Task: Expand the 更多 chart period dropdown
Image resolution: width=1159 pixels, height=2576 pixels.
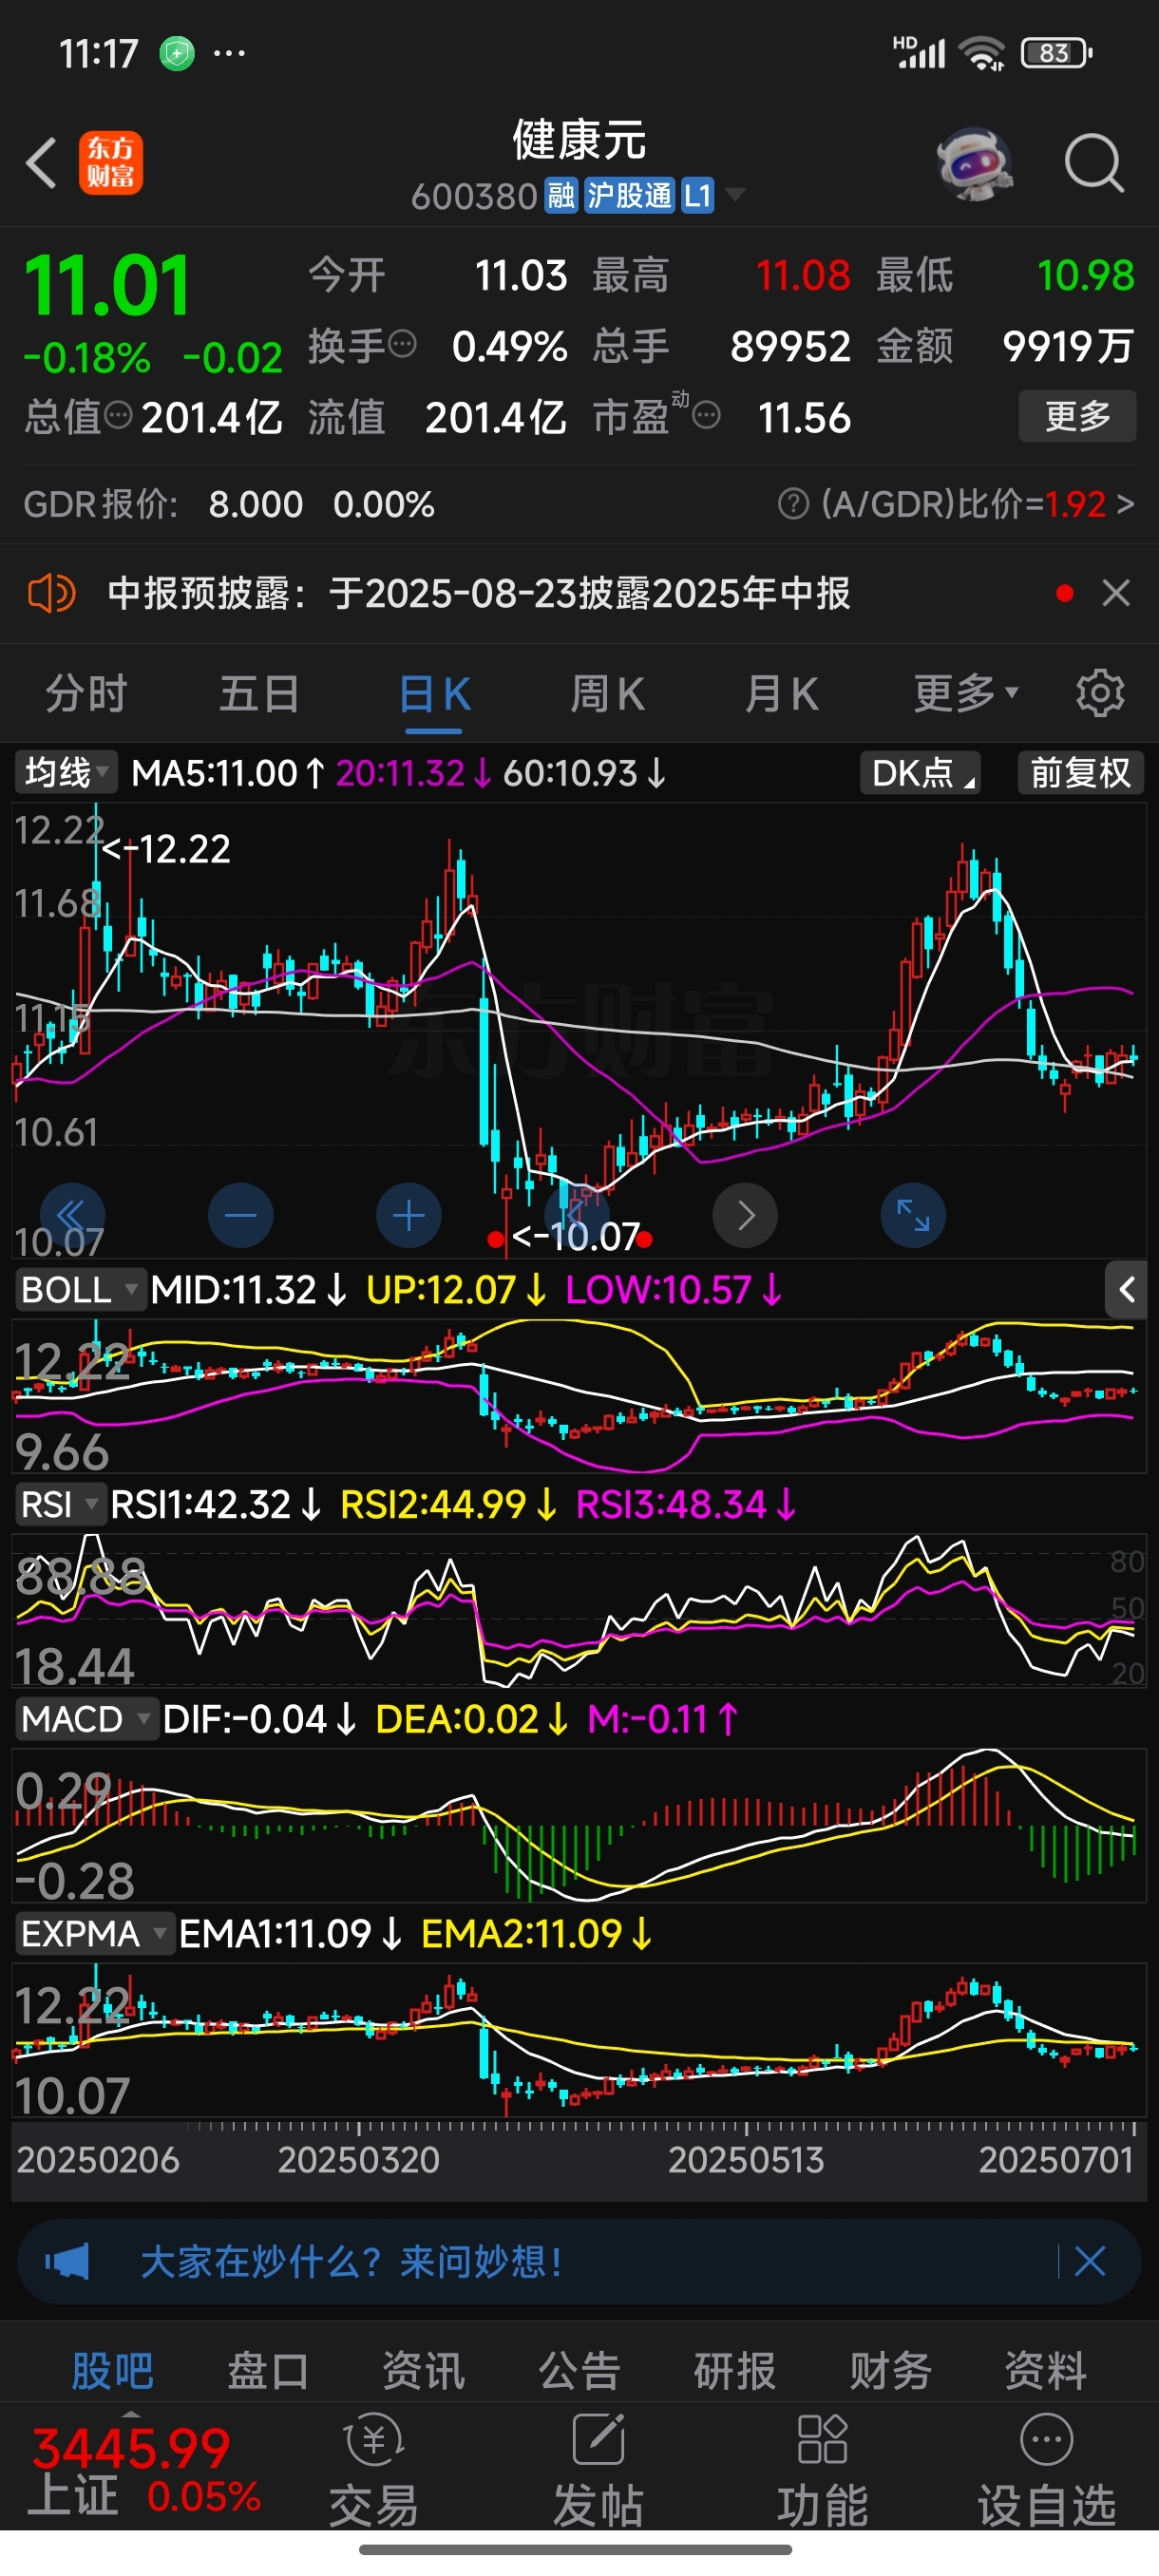Action: [966, 693]
